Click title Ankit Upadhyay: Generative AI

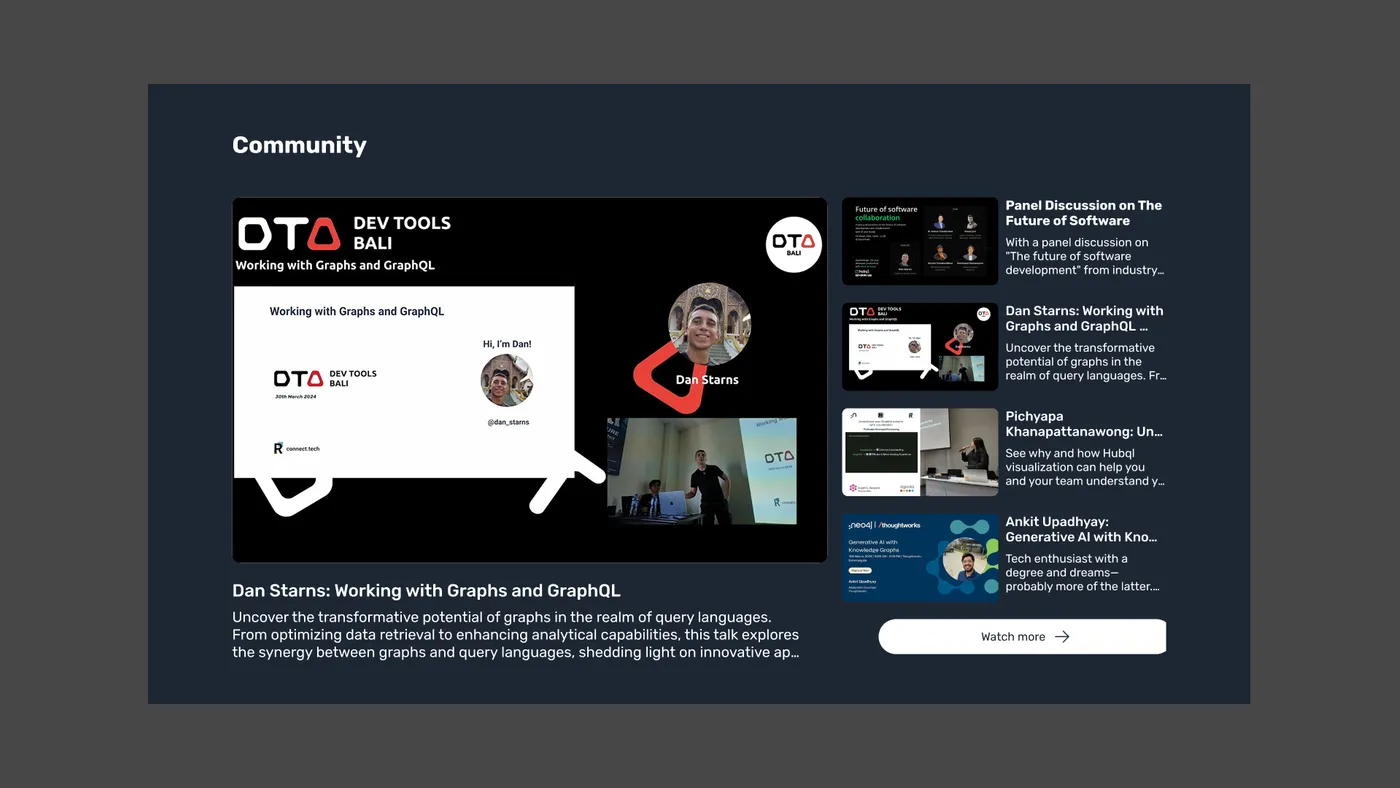pos(1081,529)
